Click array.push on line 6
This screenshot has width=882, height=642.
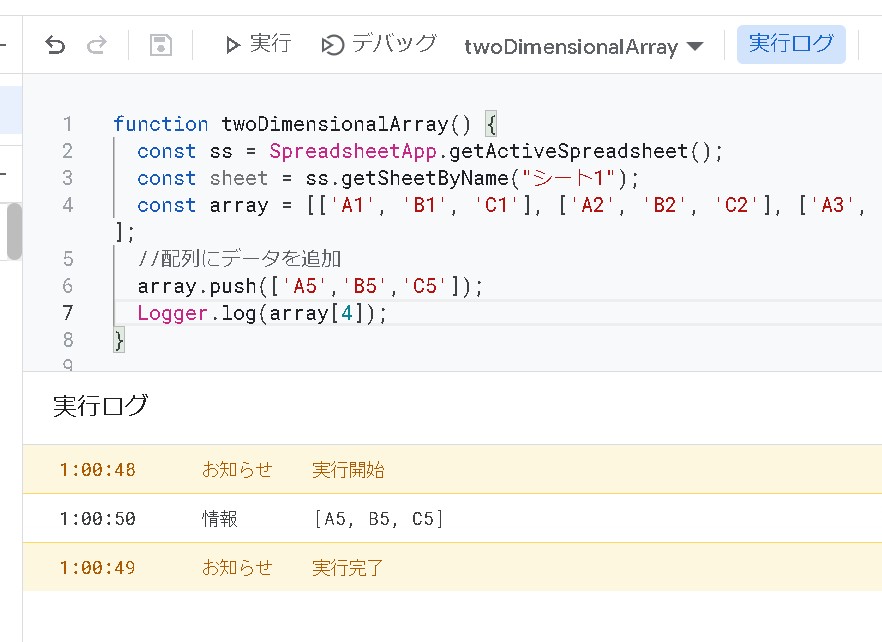[x=197, y=286]
